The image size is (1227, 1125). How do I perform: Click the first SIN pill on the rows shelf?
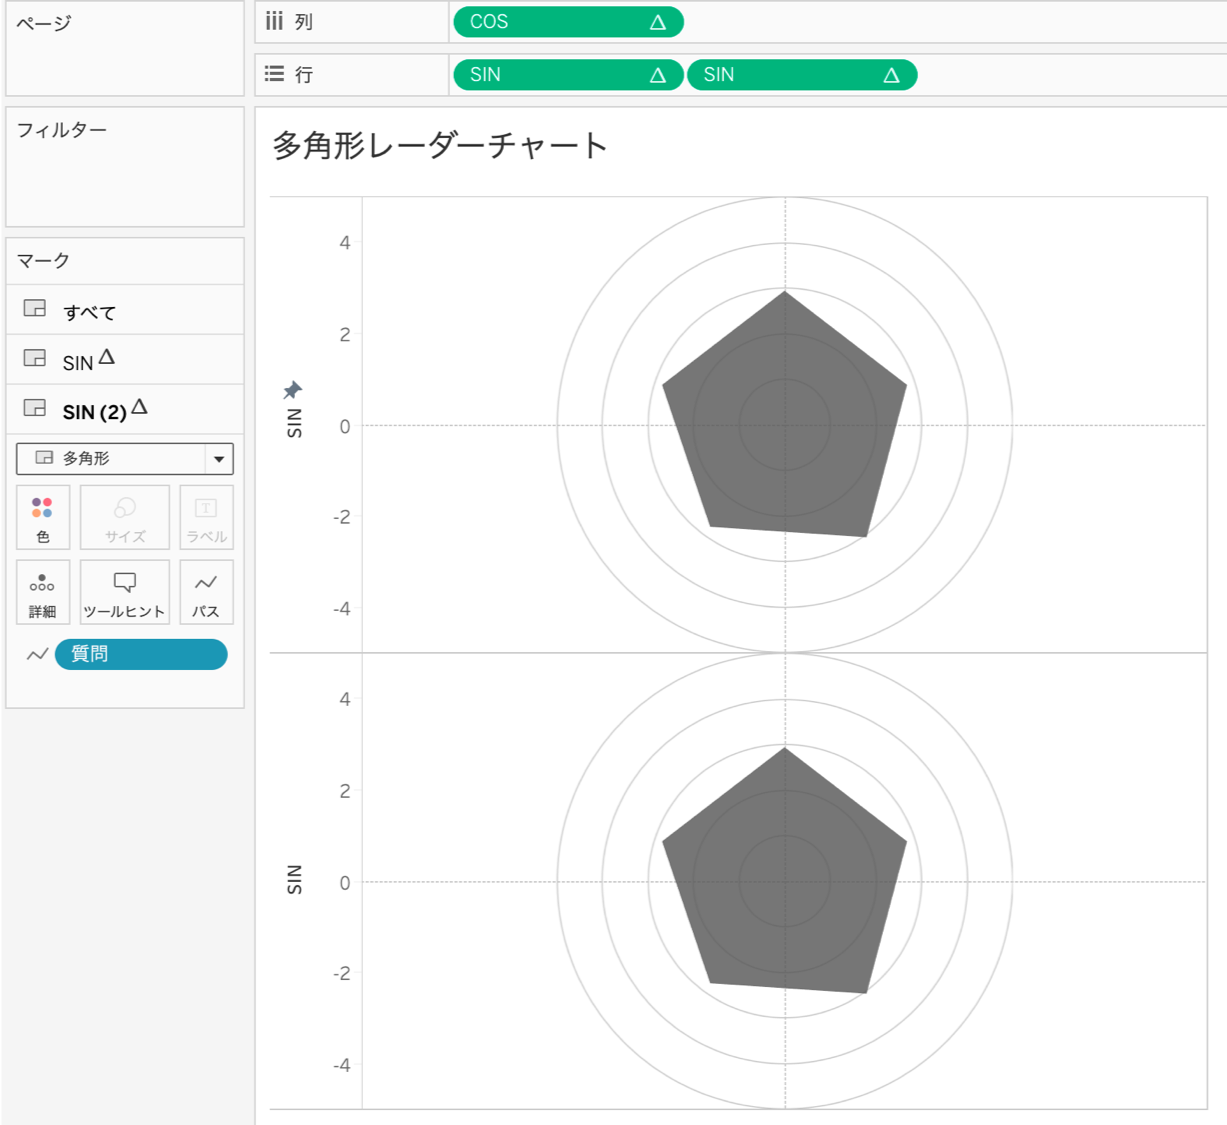click(568, 75)
